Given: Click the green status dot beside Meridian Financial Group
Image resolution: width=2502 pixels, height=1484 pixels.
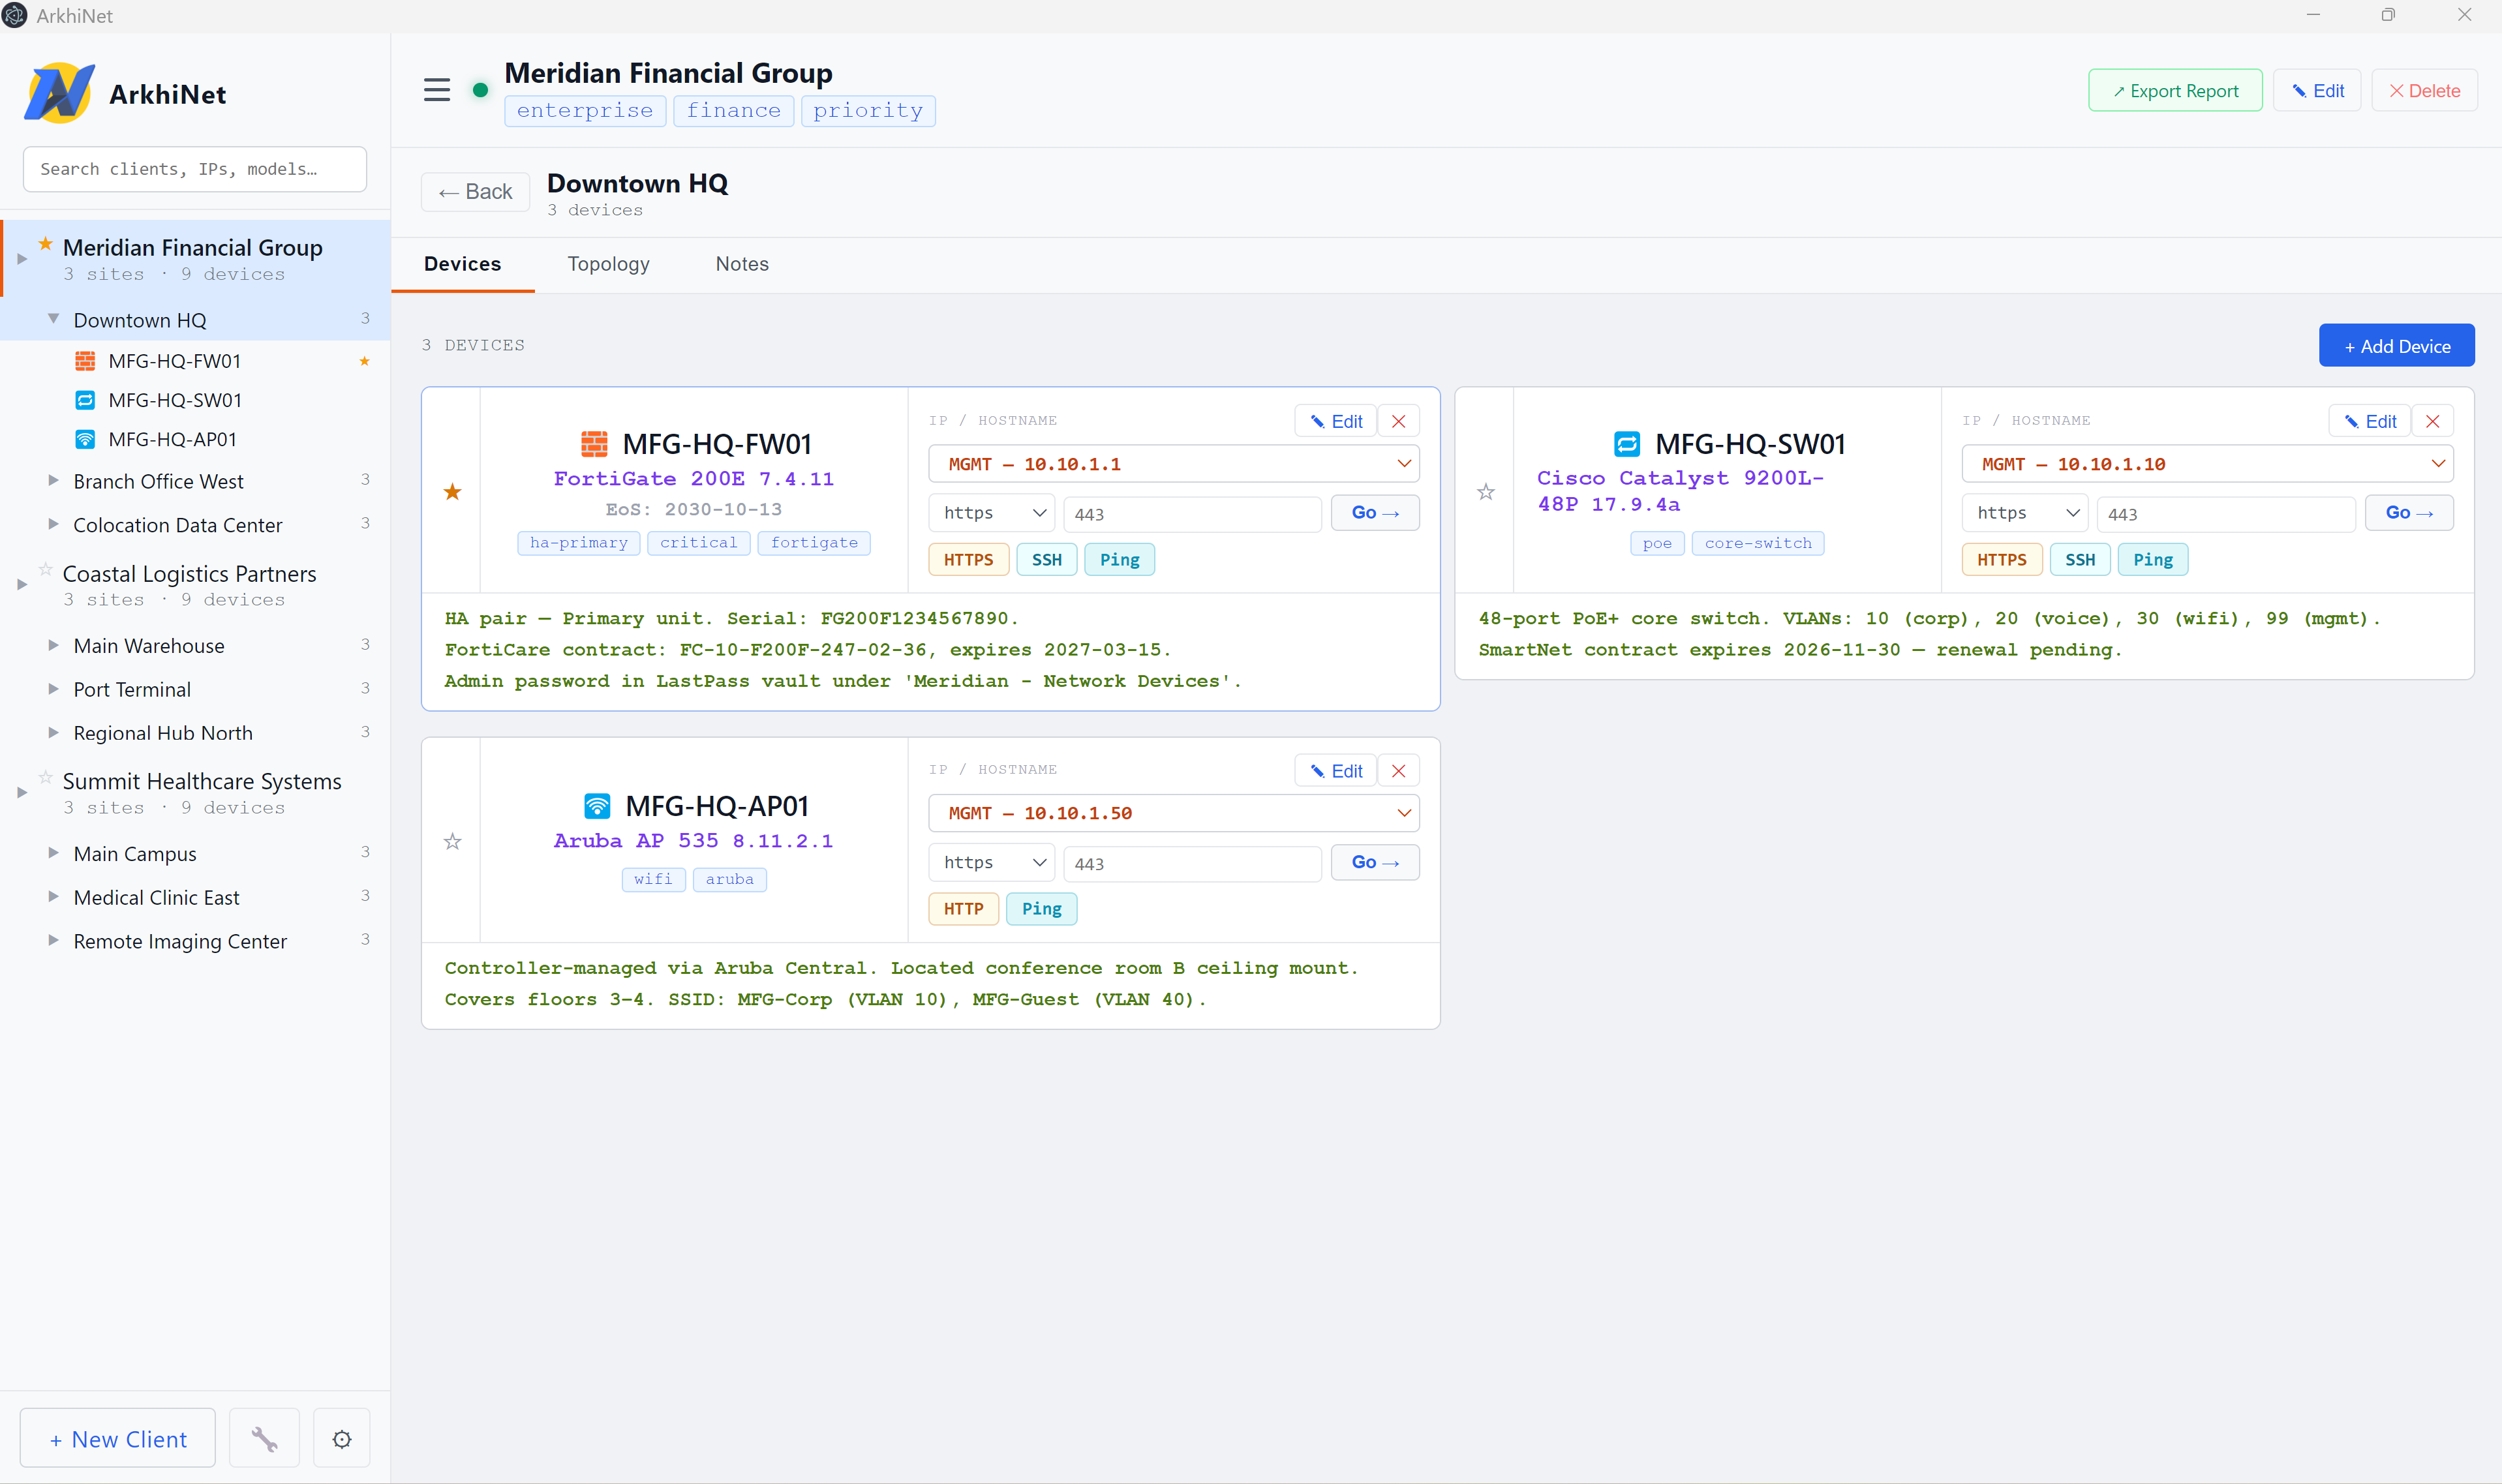Looking at the screenshot, I should click(x=480, y=90).
